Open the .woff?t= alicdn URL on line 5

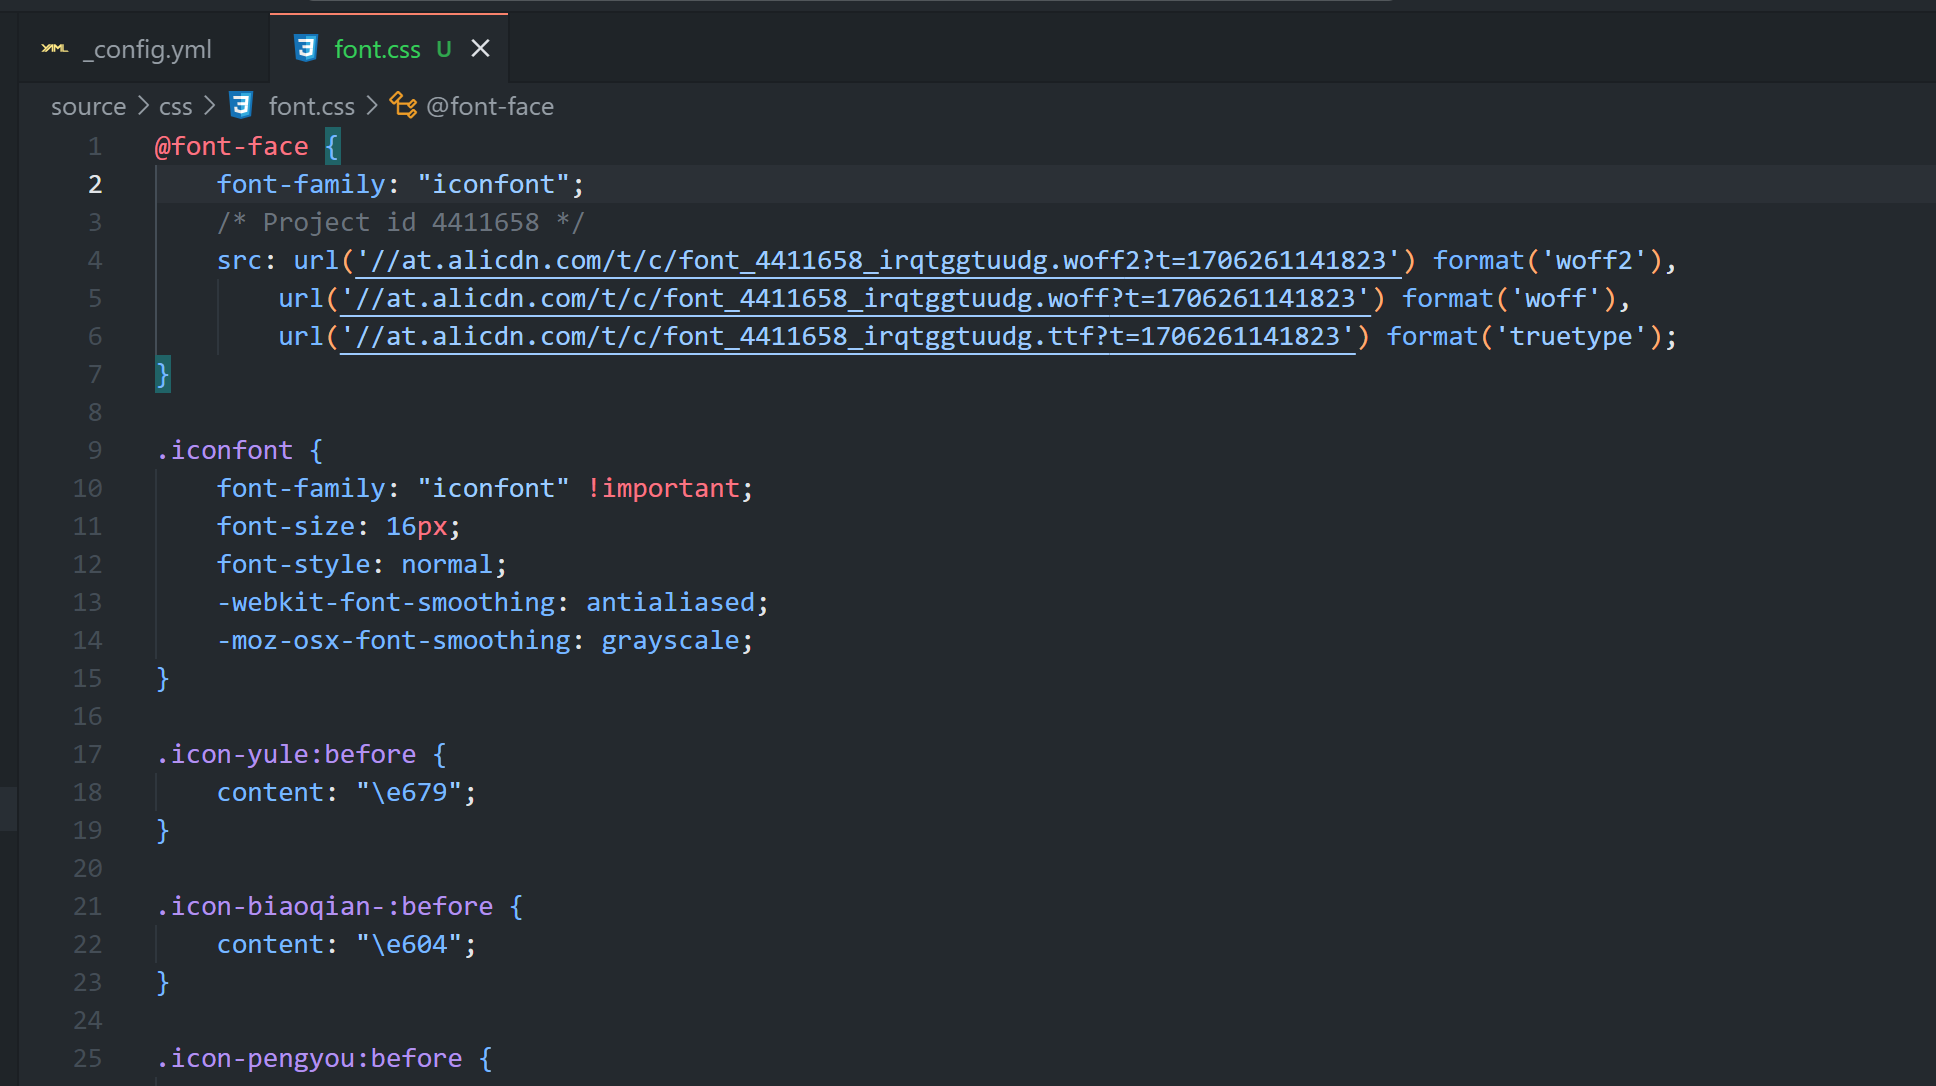click(x=855, y=298)
